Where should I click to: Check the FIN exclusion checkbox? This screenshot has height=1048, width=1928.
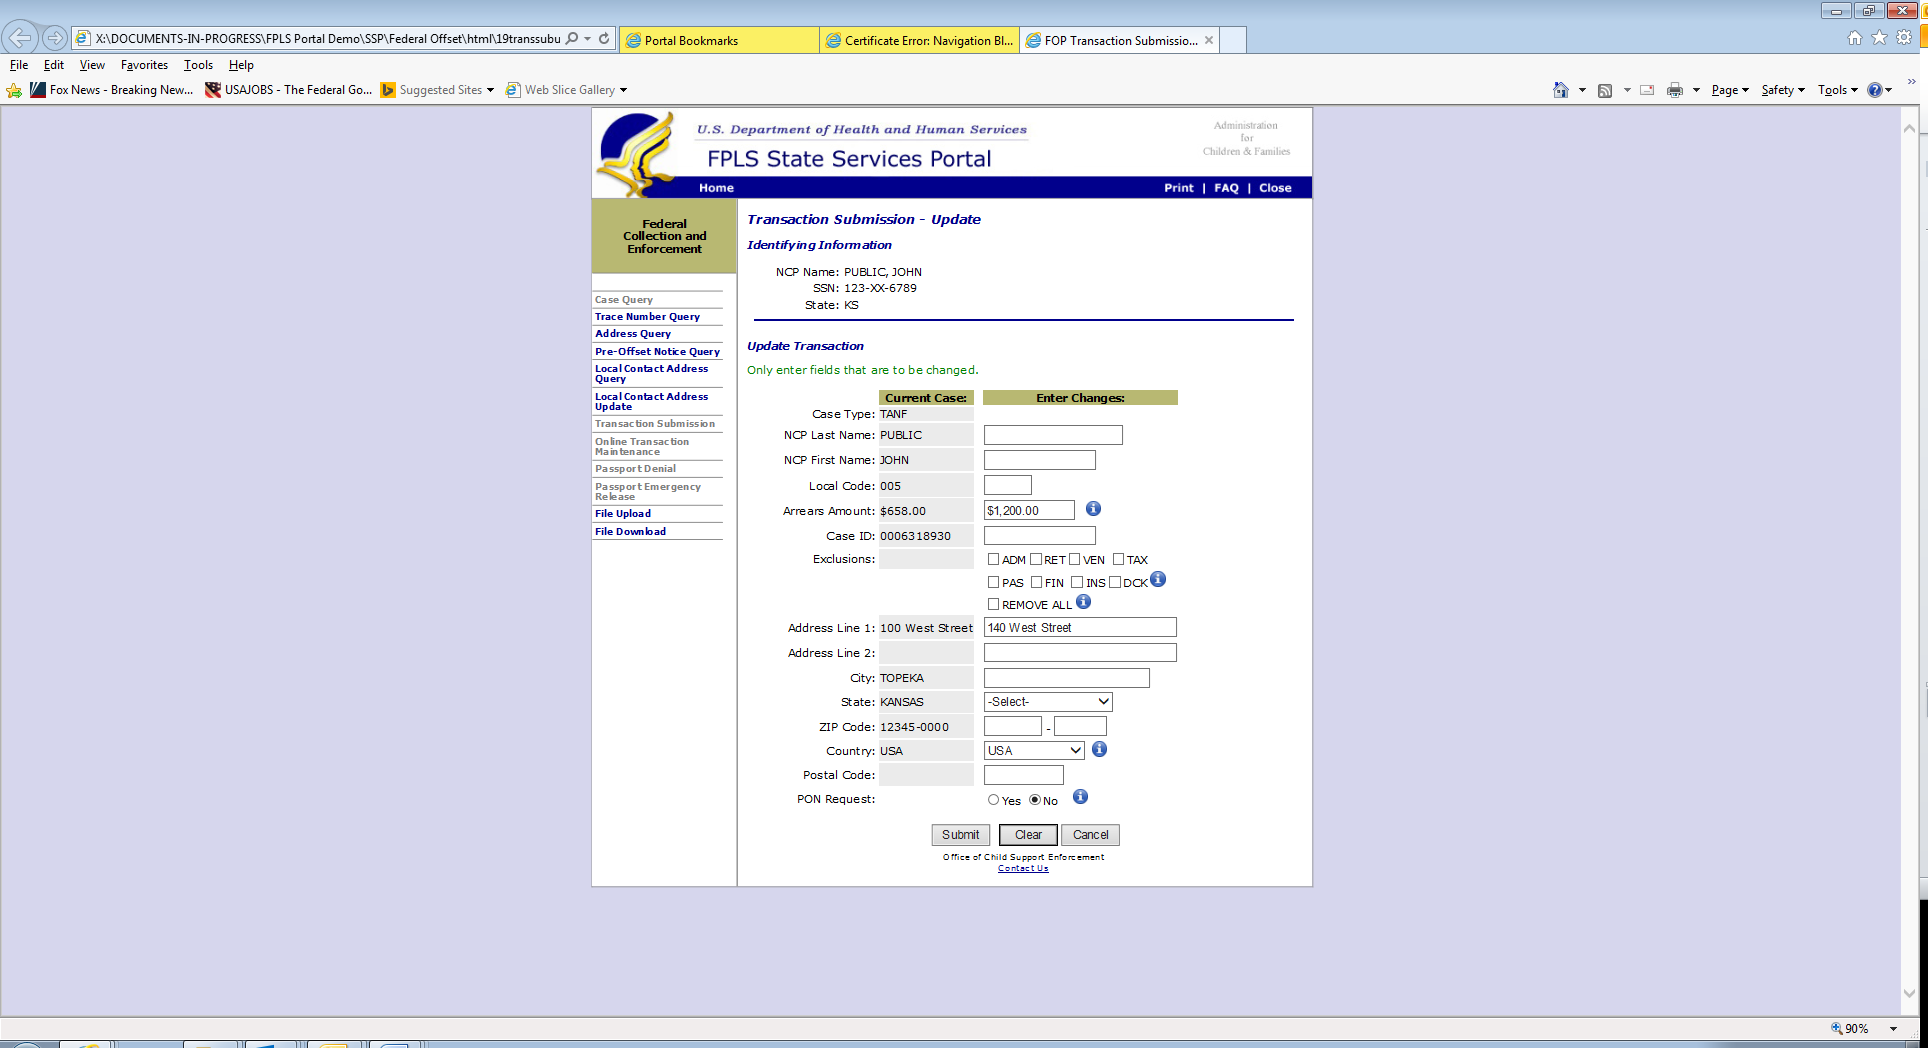click(x=1037, y=583)
